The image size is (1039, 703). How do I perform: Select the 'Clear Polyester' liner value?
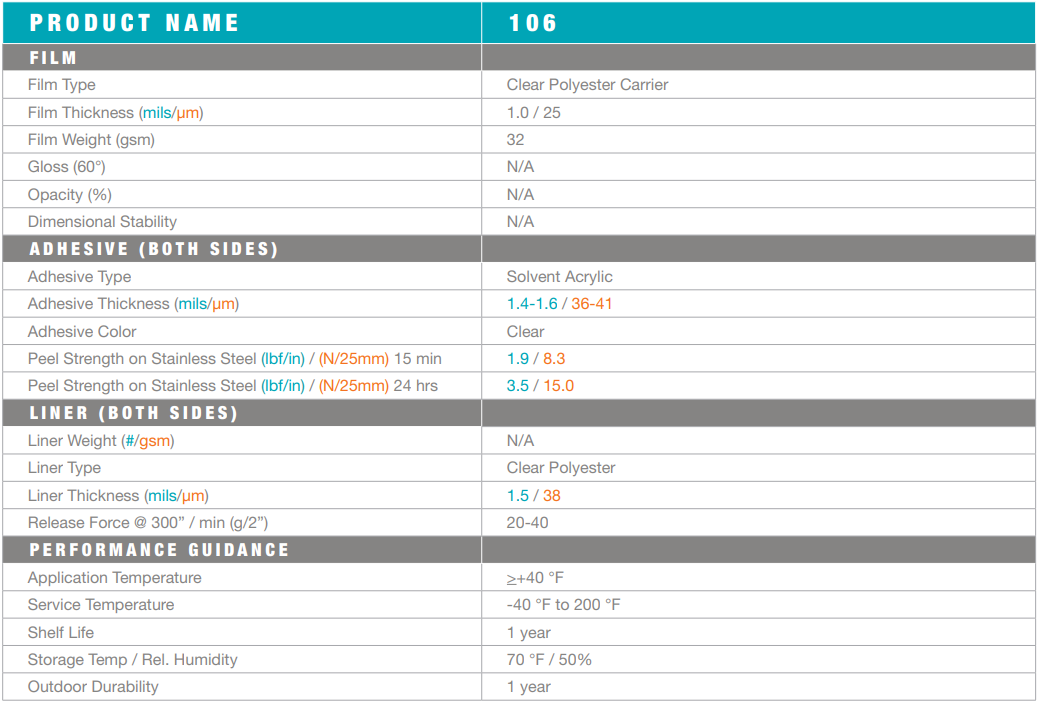coord(561,468)
